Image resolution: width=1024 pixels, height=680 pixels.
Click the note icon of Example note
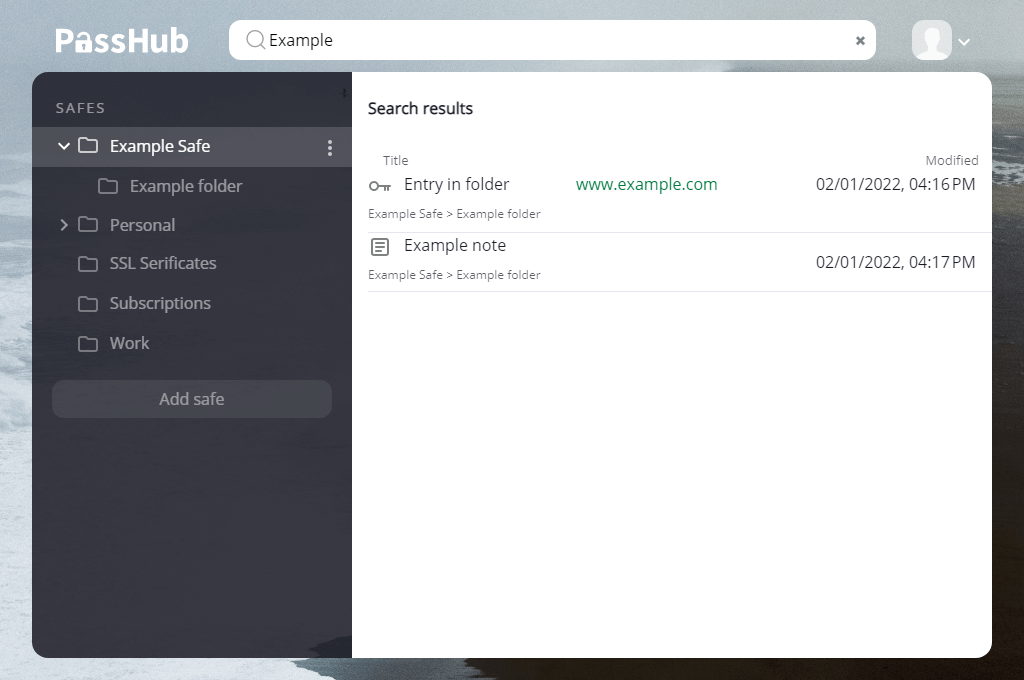[x=379, y=247]
